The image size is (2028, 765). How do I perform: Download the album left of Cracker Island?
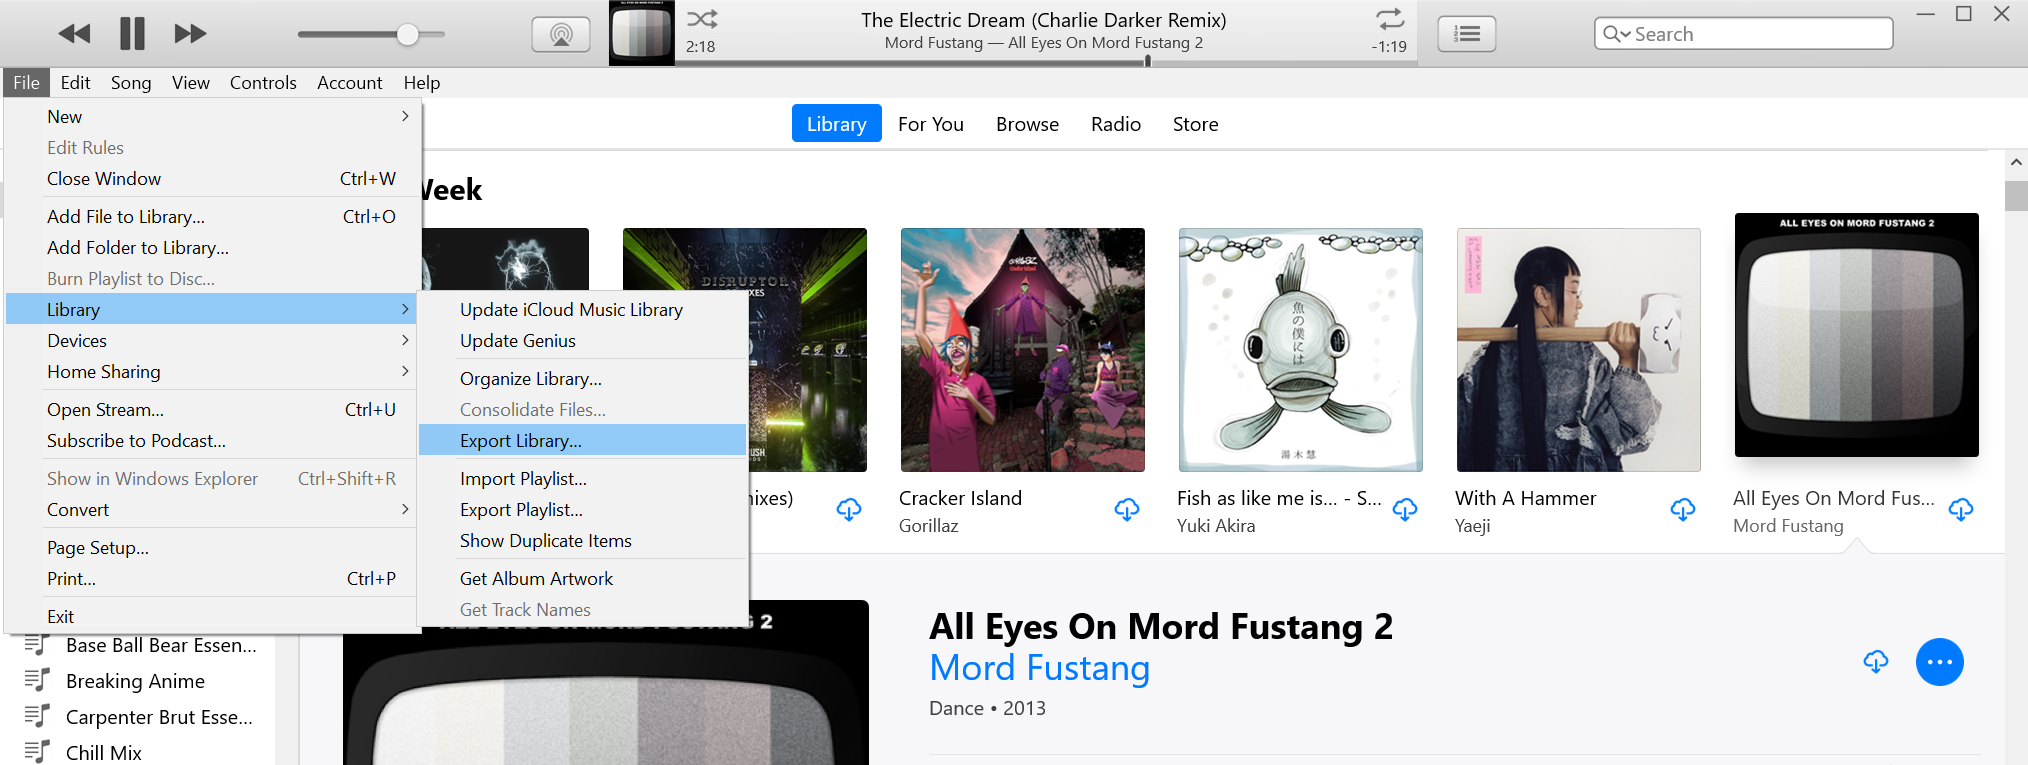[849, 510]
